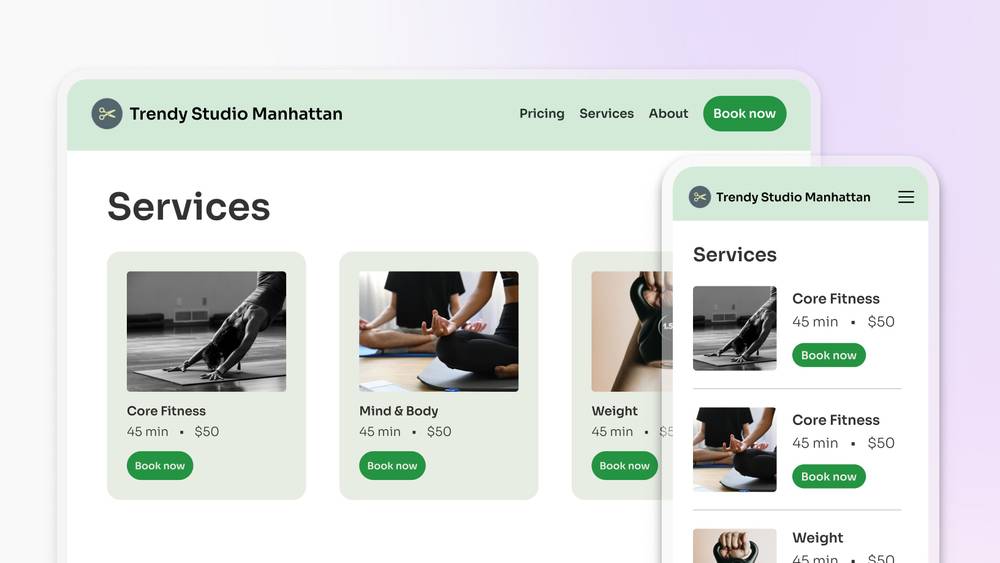Click the scissors logo in desktop header

[107, 113]
